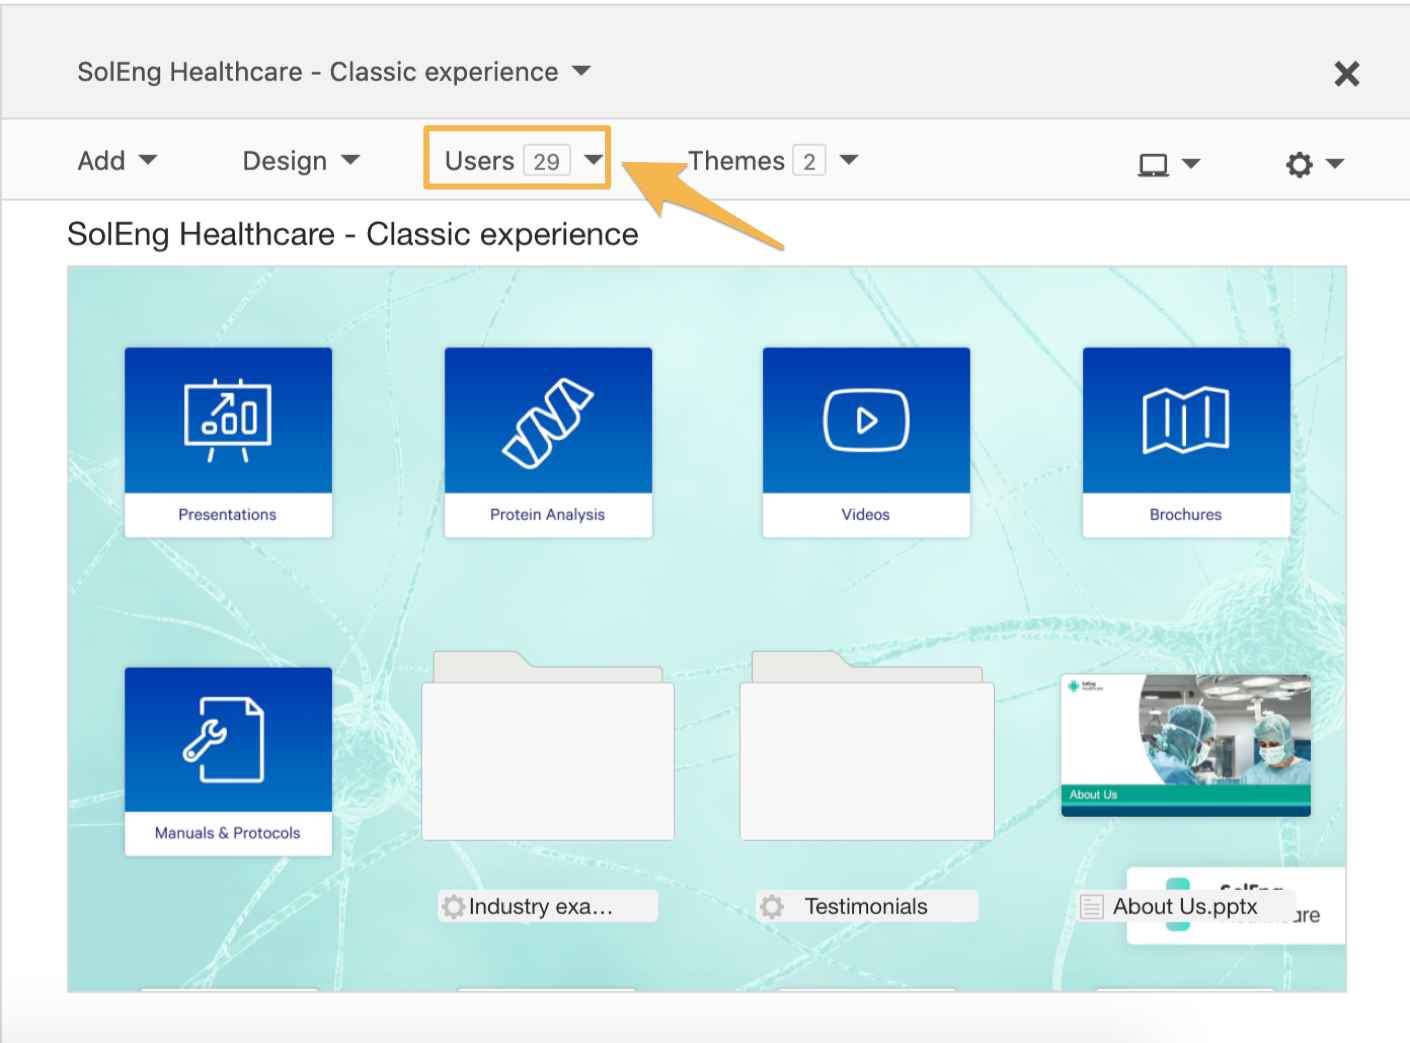
Task: Click the Presentations label
Action: pyautogui.click(x=228, y=515)
